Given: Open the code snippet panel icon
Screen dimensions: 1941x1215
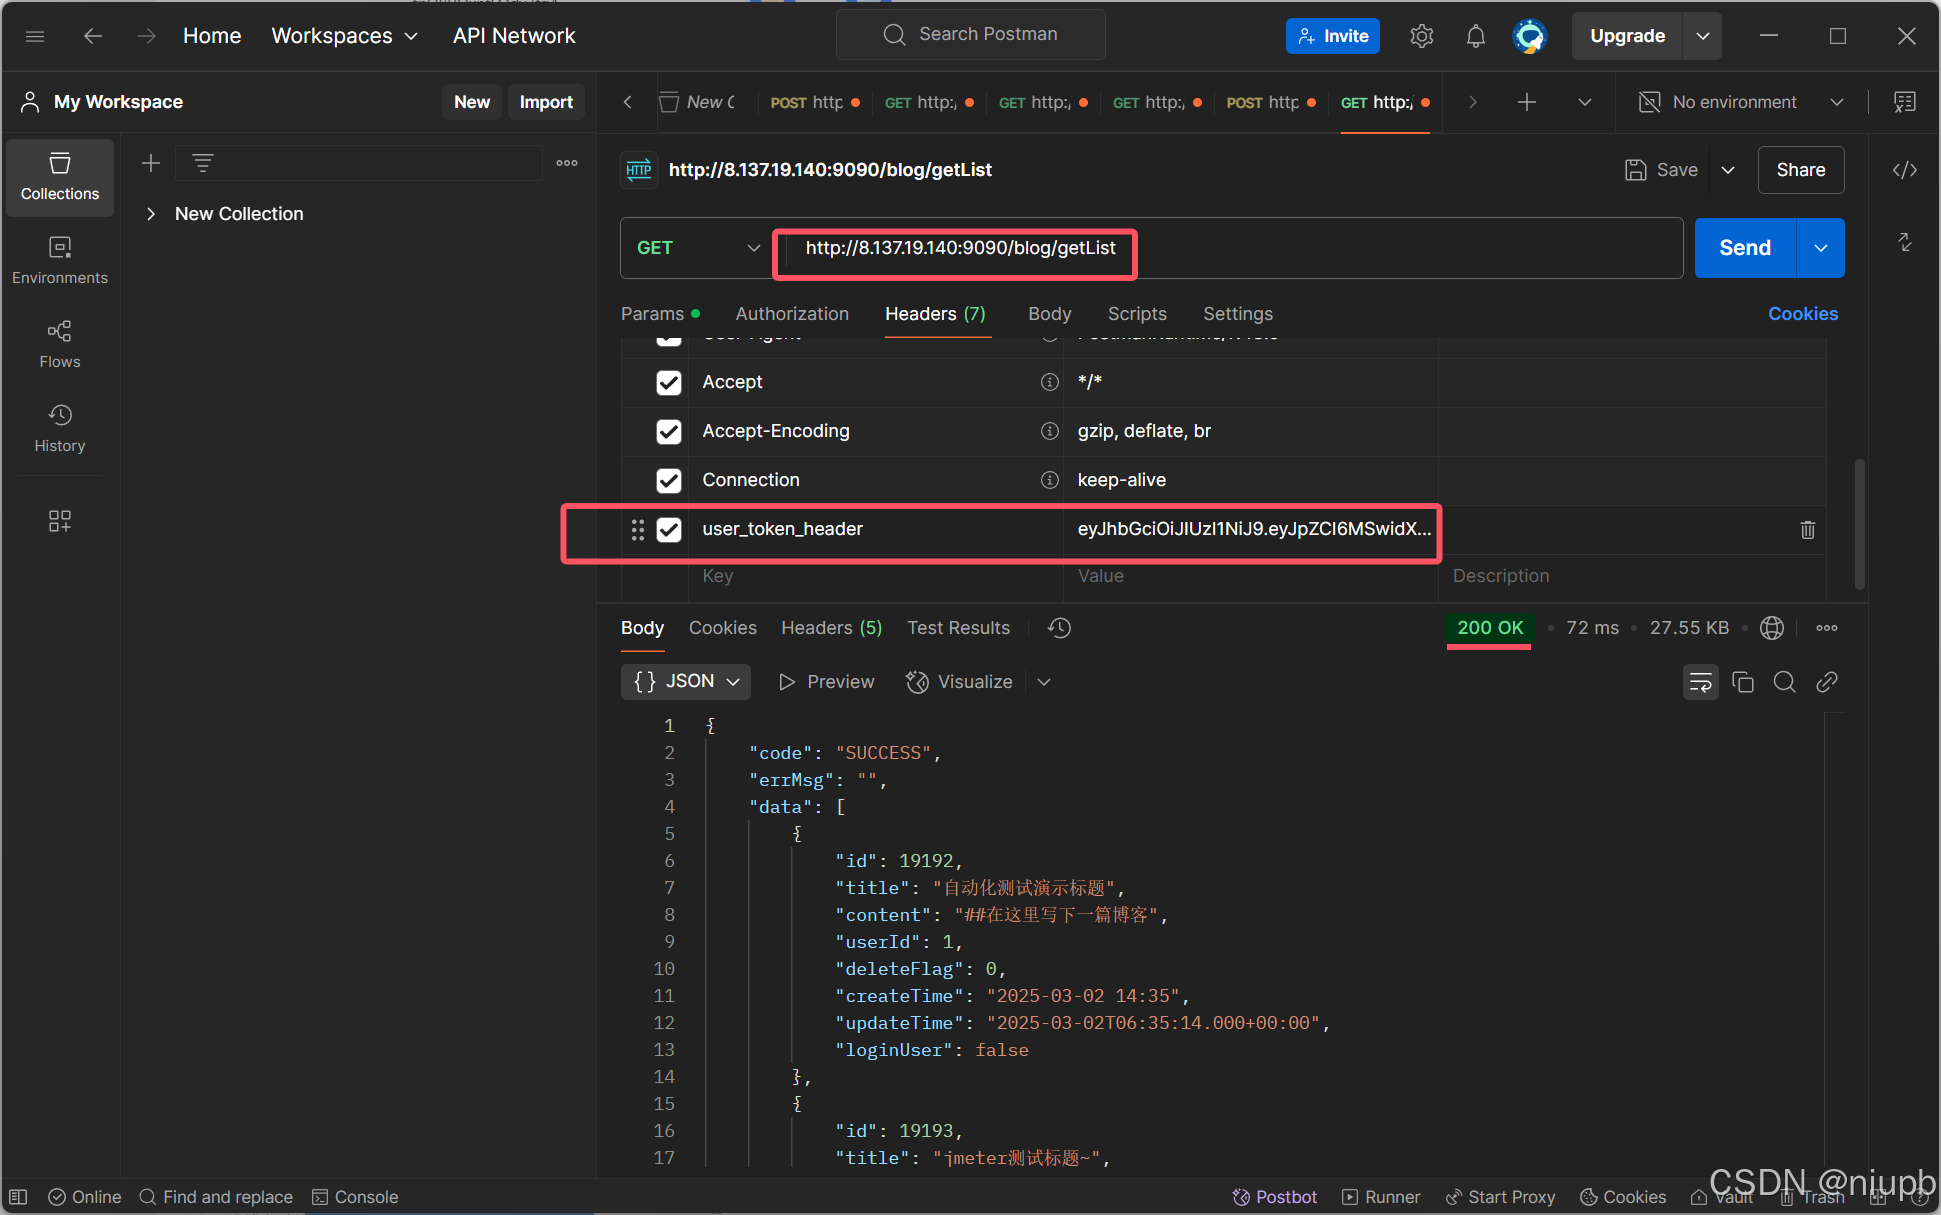Looking at the screenshot, I should 1904,170.
